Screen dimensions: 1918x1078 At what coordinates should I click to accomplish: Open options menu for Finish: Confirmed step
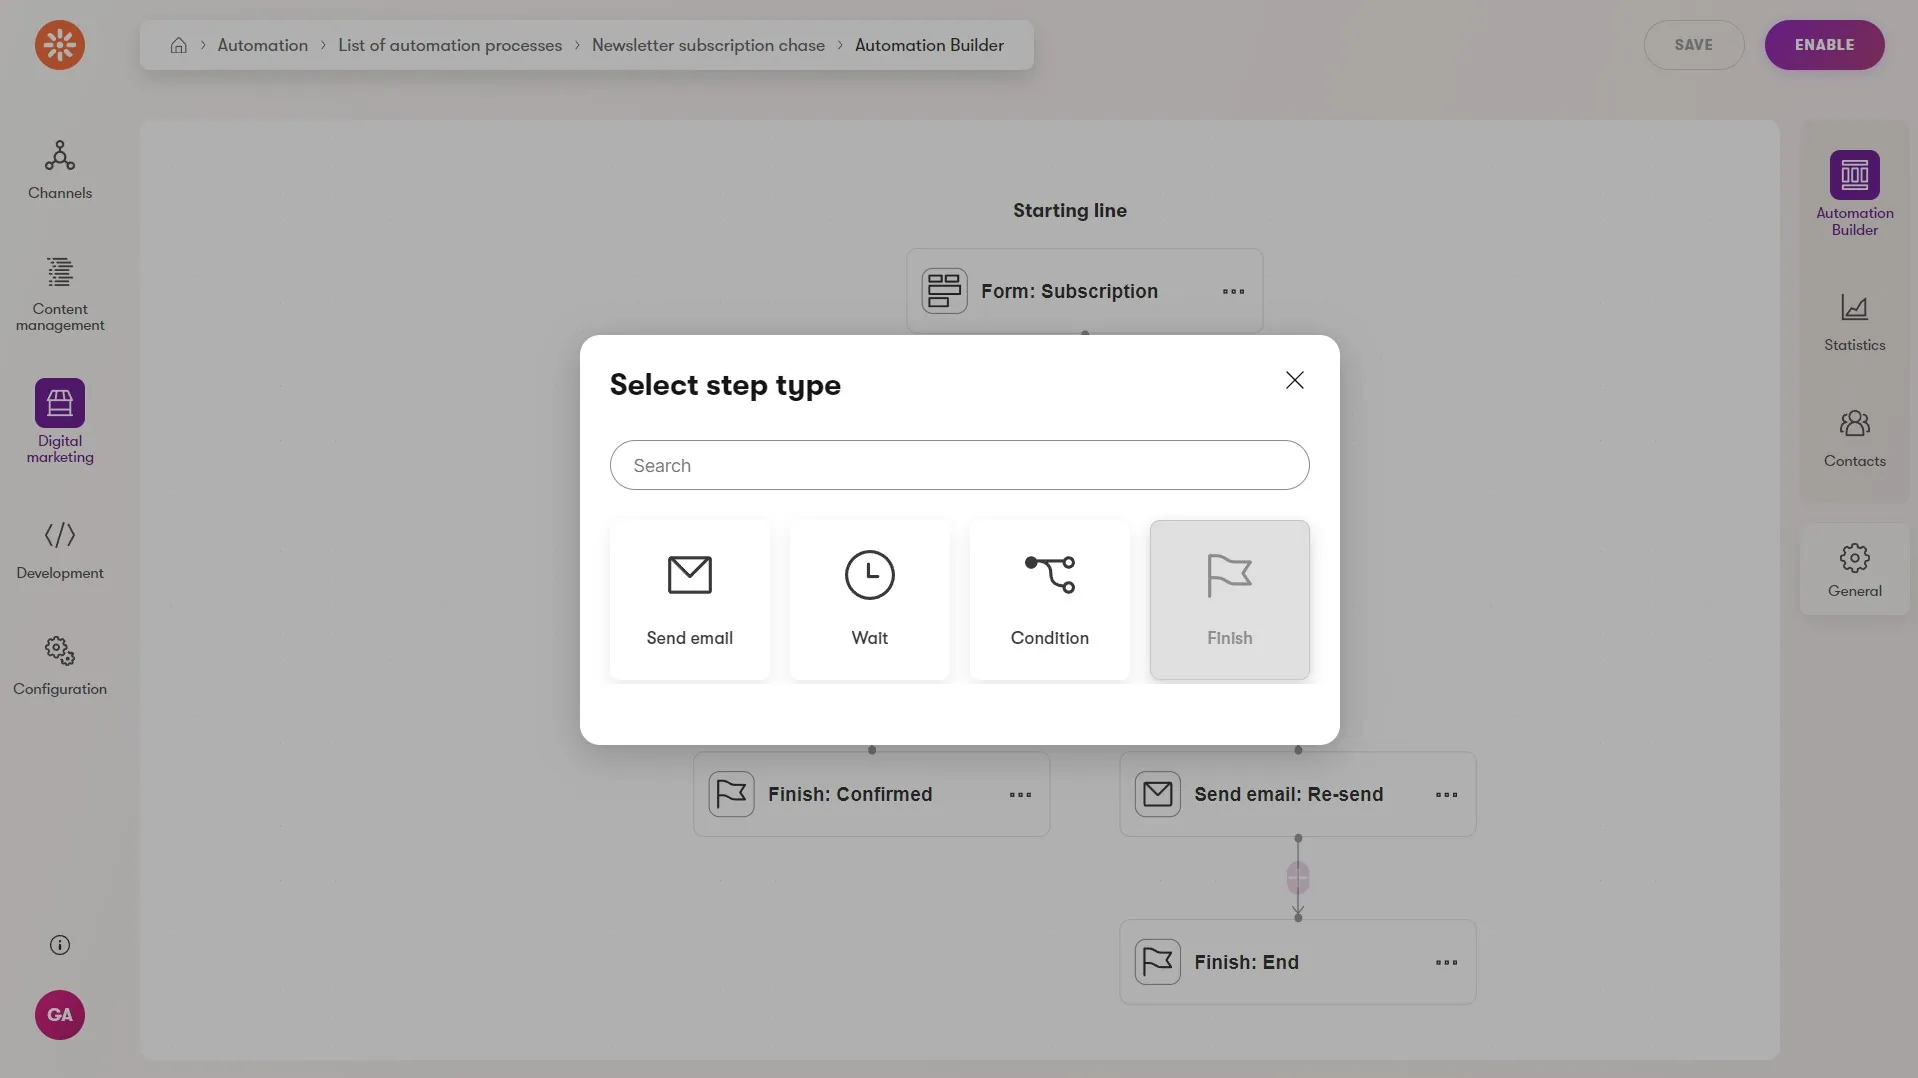point(1021,795)
